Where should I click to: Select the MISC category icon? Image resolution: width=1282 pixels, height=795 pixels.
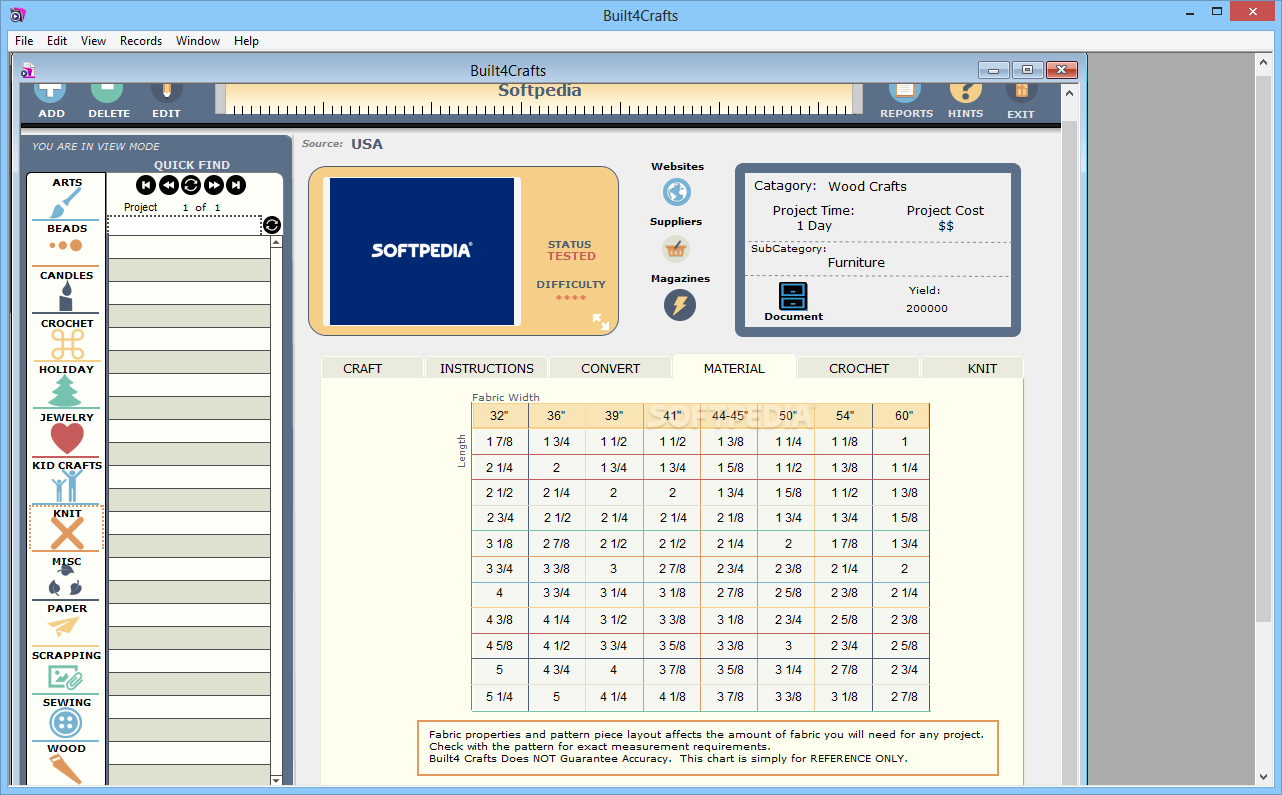click(67, 582)
